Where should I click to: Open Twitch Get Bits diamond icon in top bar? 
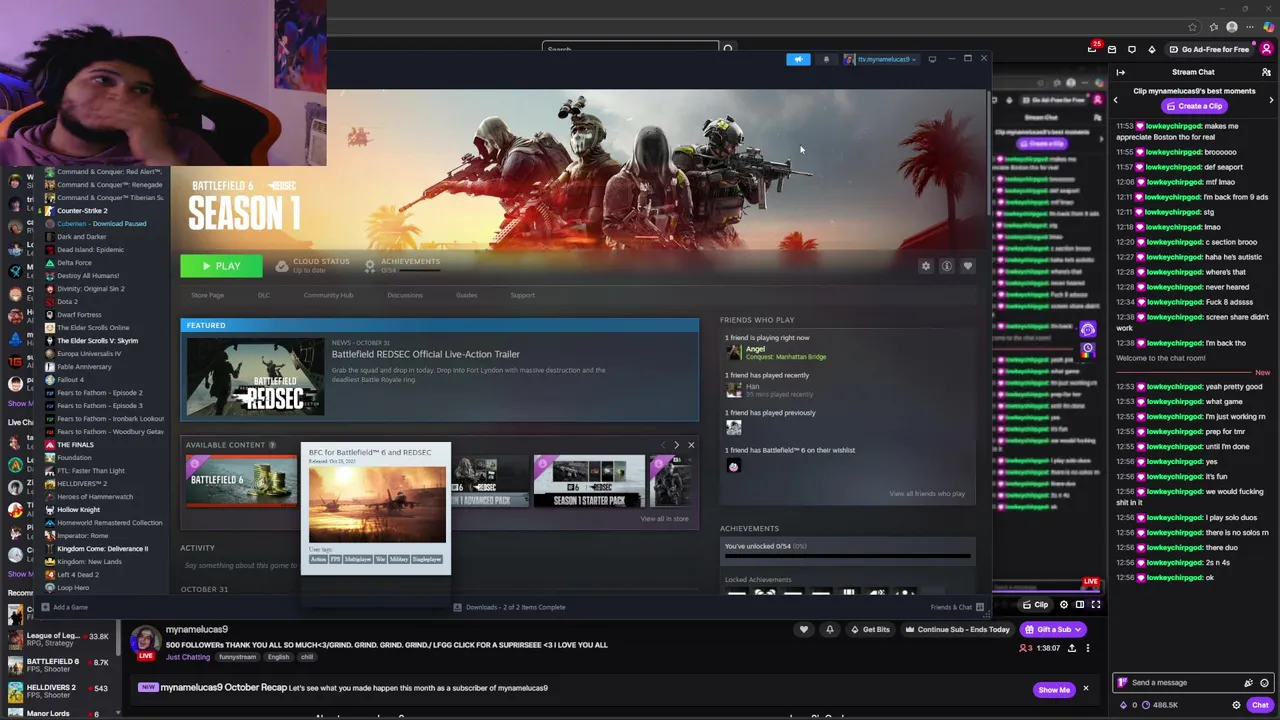(1151, 49)
